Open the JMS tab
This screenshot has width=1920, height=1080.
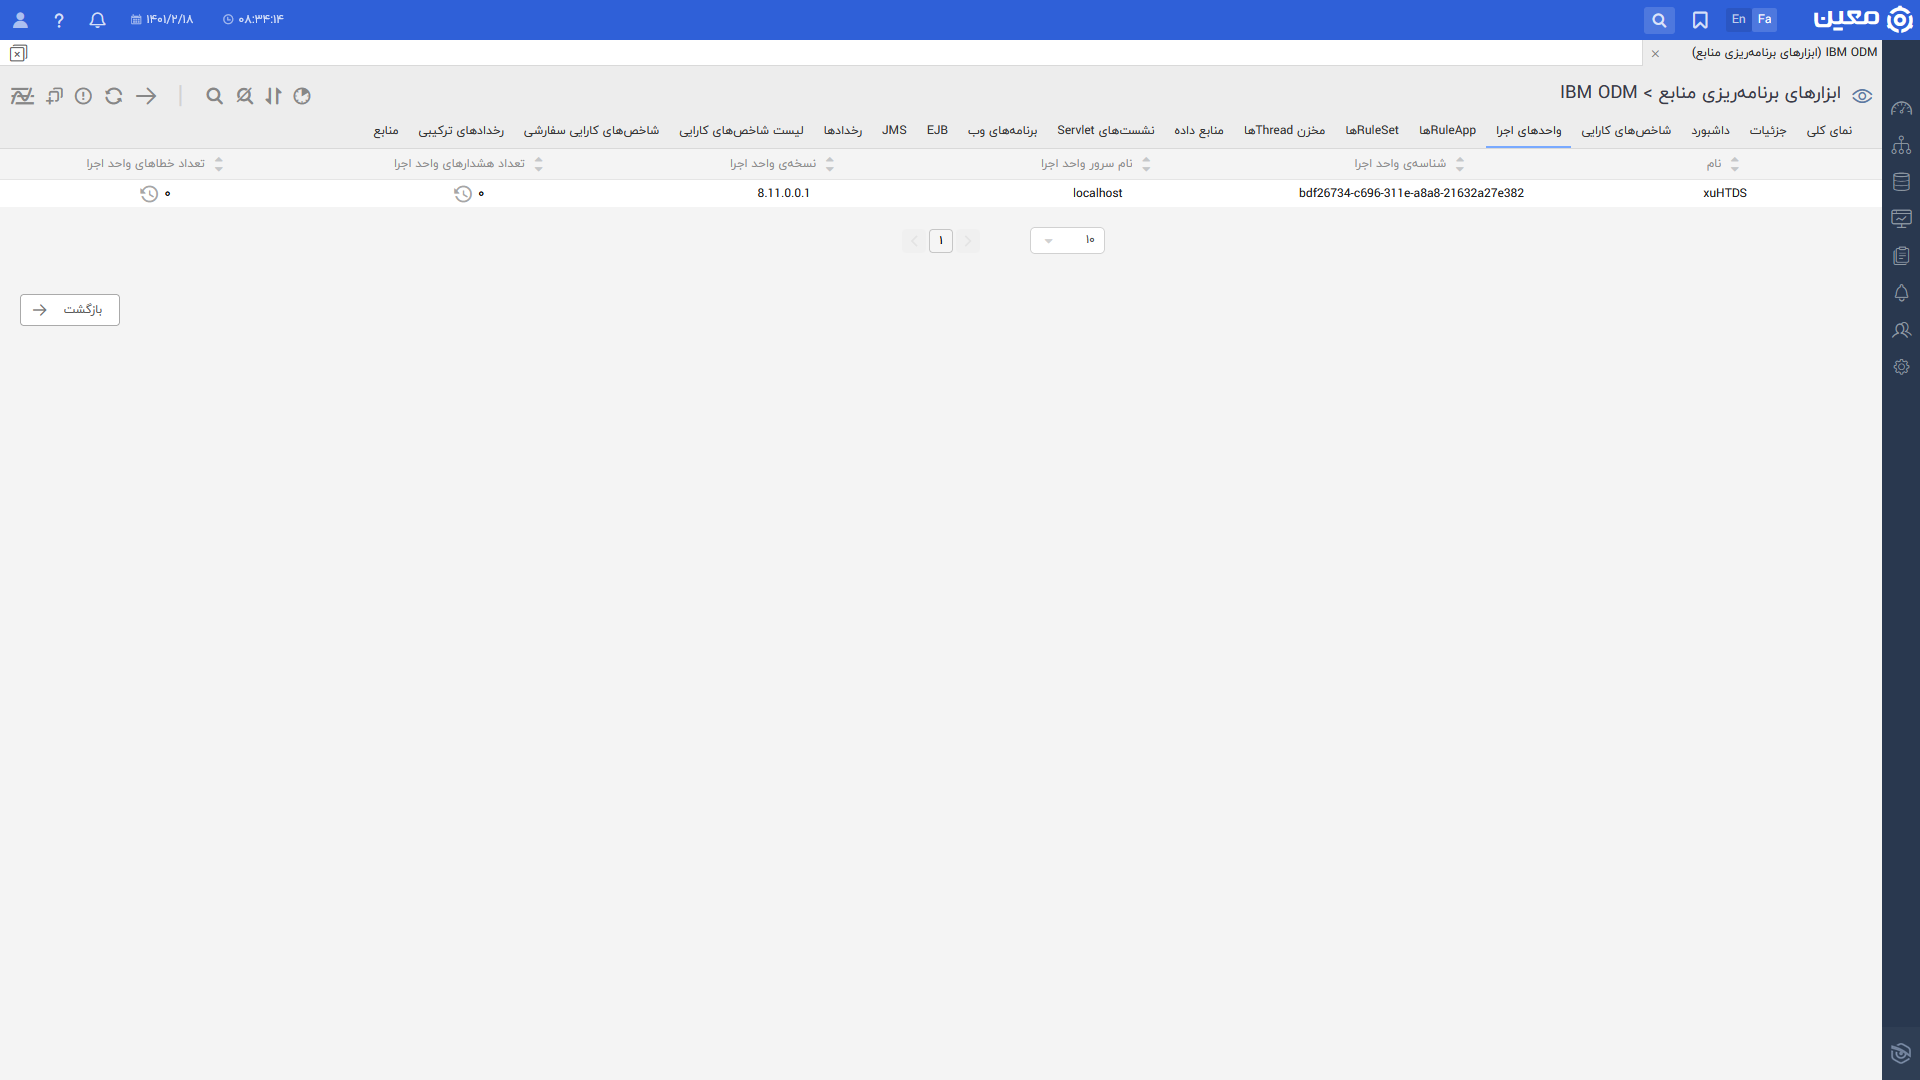(x=894, y=131)
